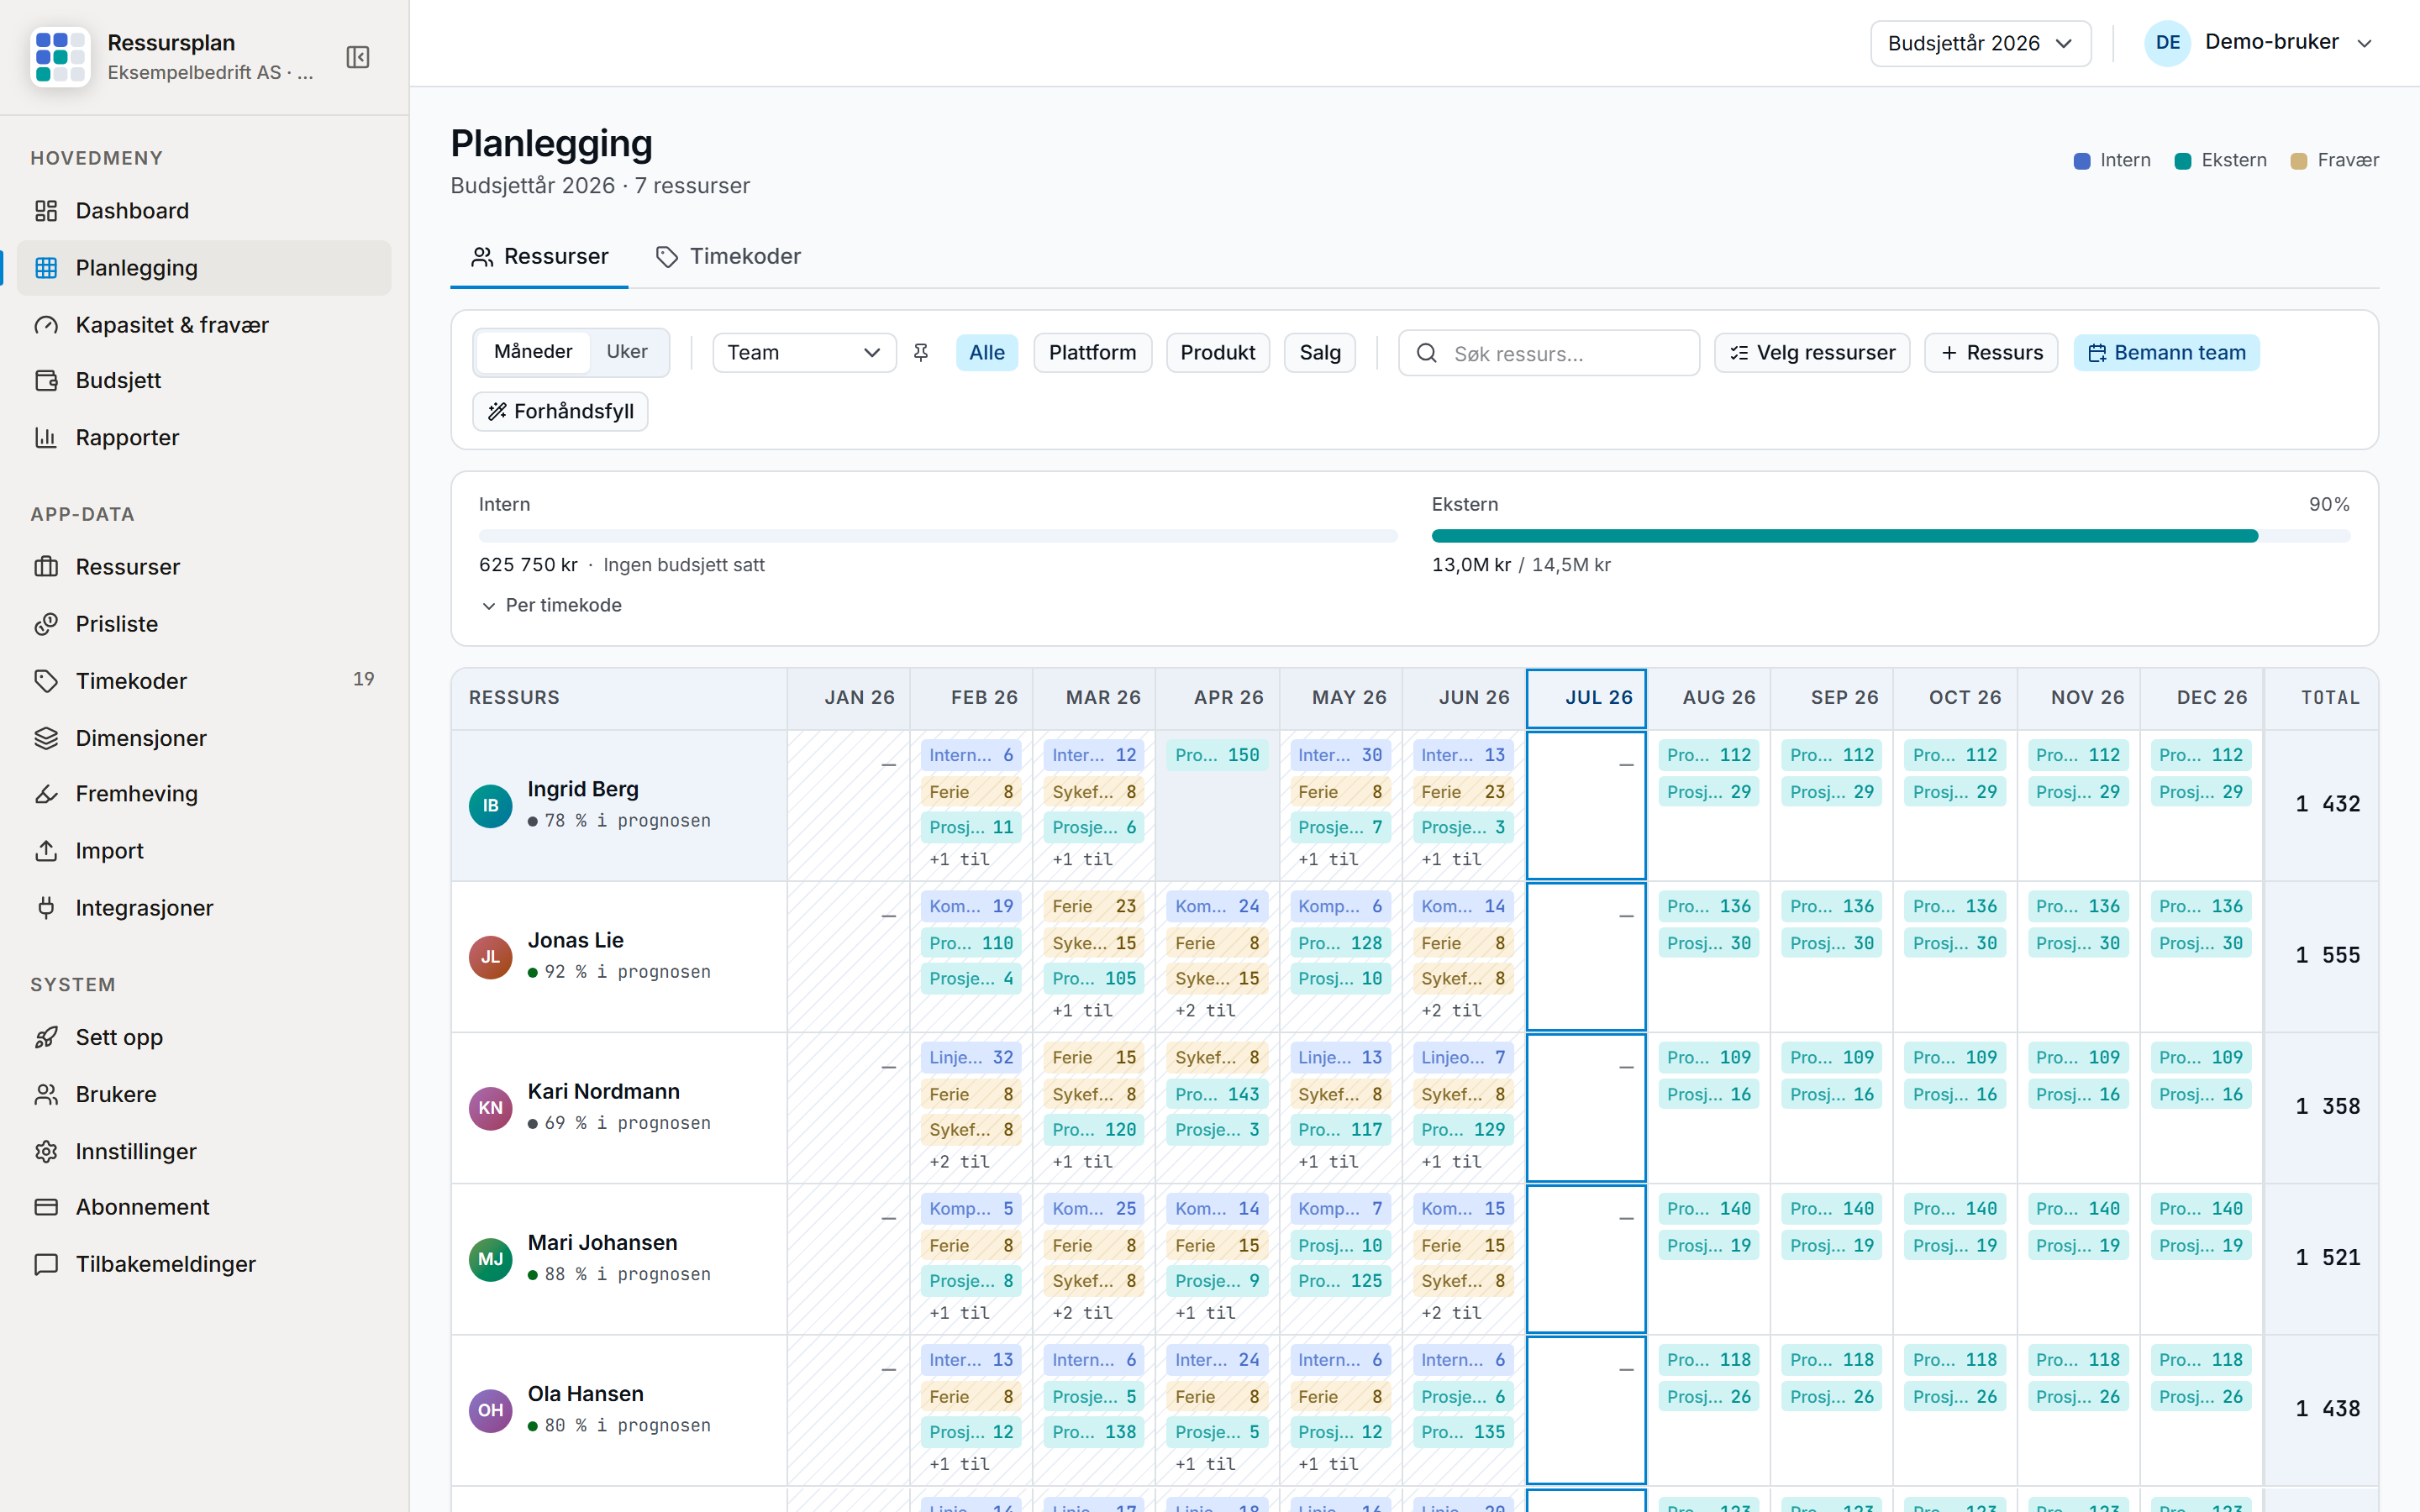Click the Kapasitet & fravær gauge icon
The image size is (2420, 1512).
click(46, 325)
